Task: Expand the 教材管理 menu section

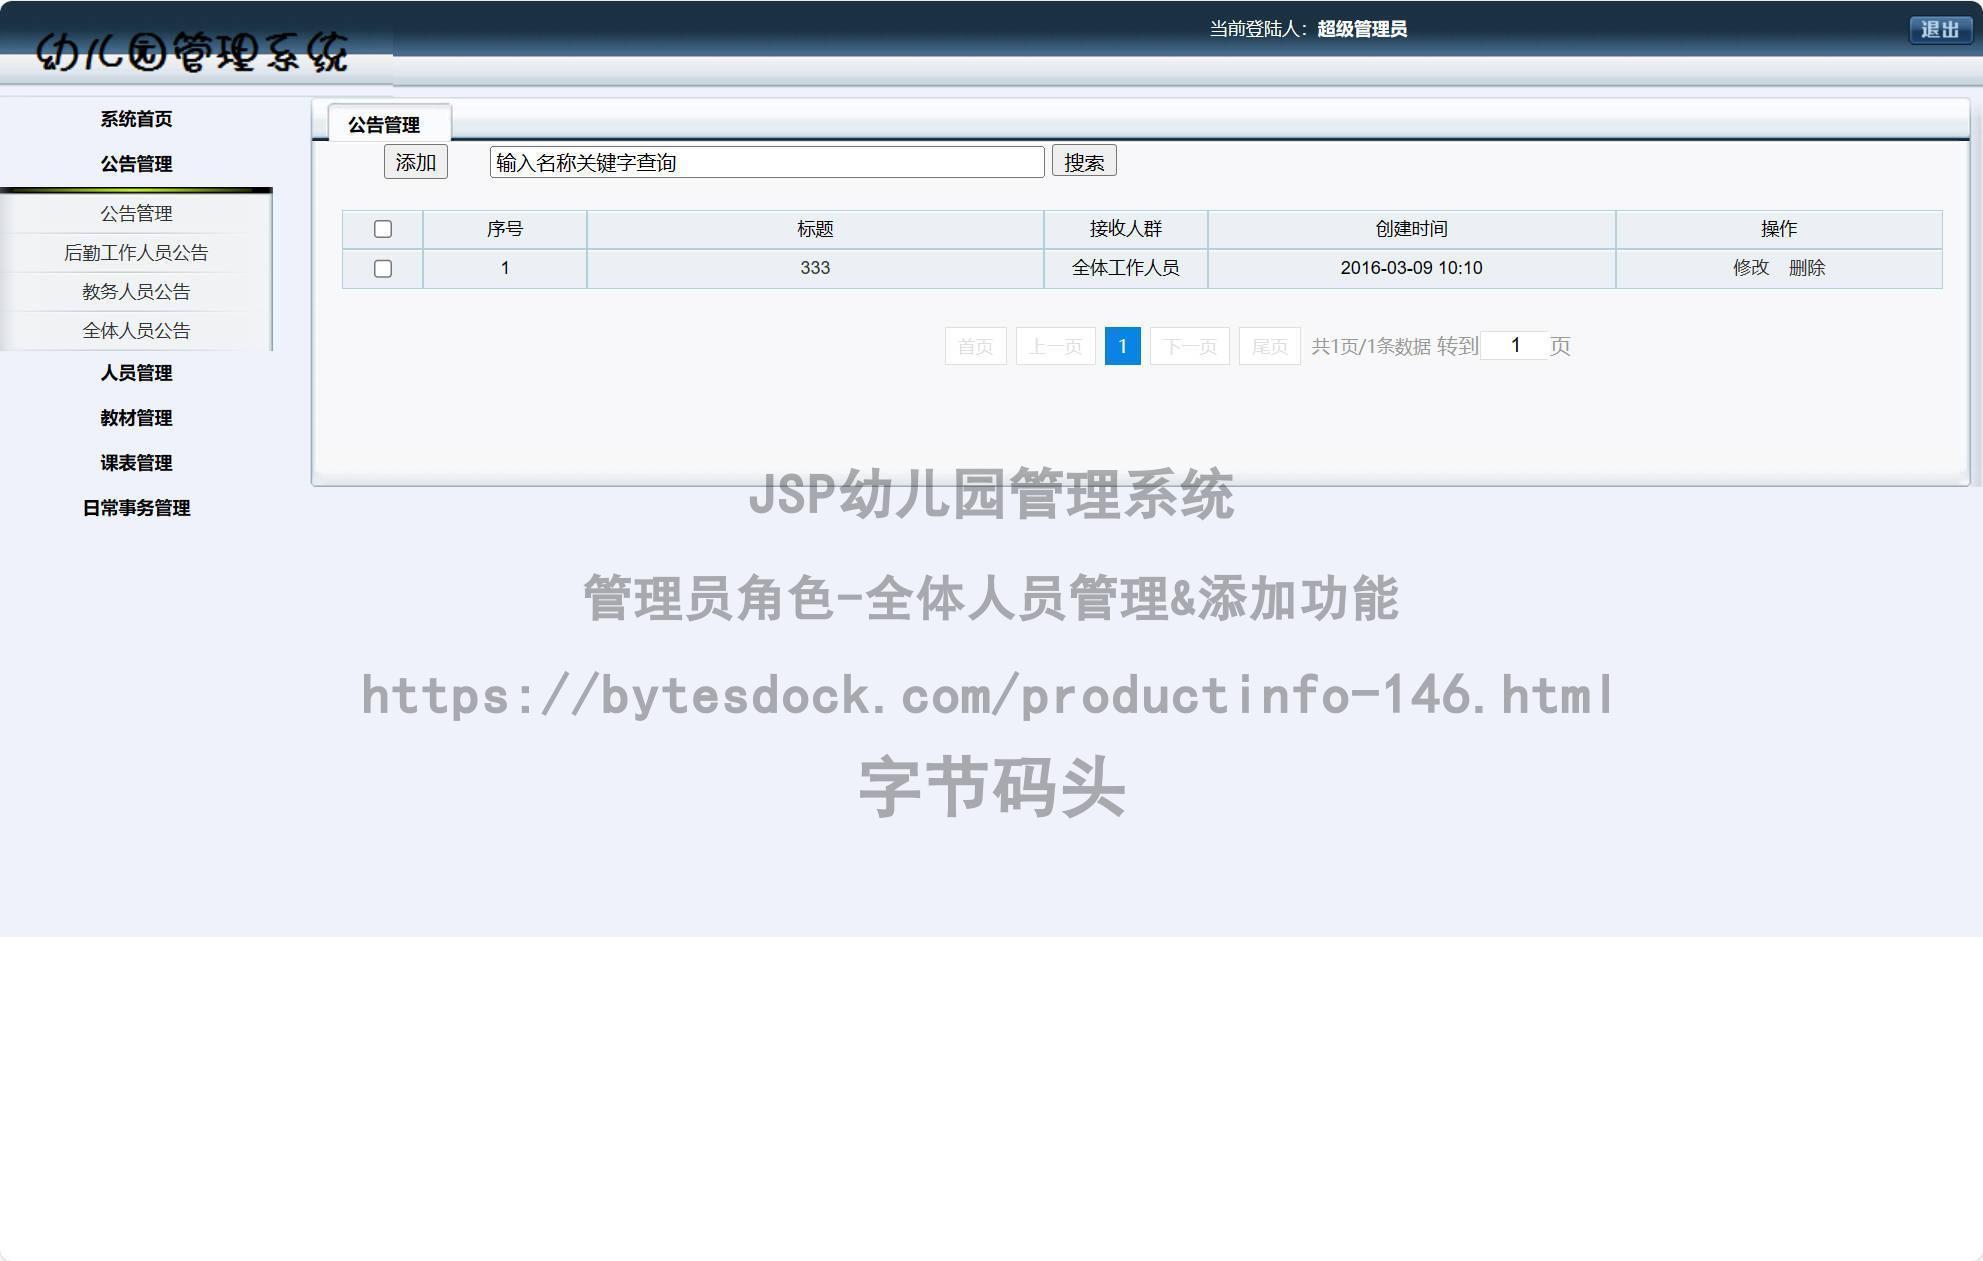Action: pos(136,418)
